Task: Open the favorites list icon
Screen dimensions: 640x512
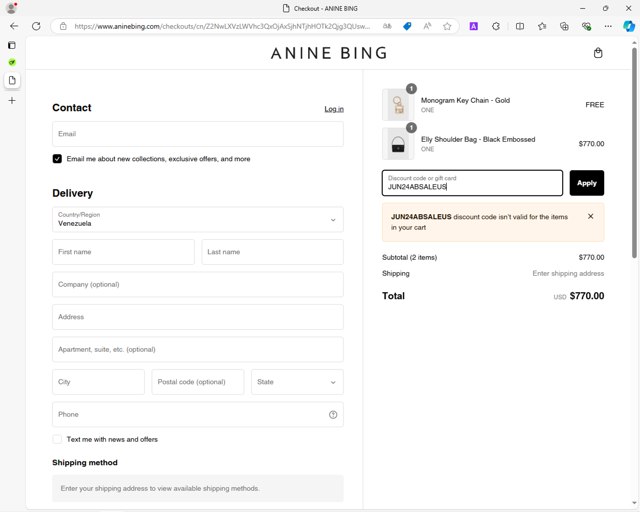Action: pos(542,26)
